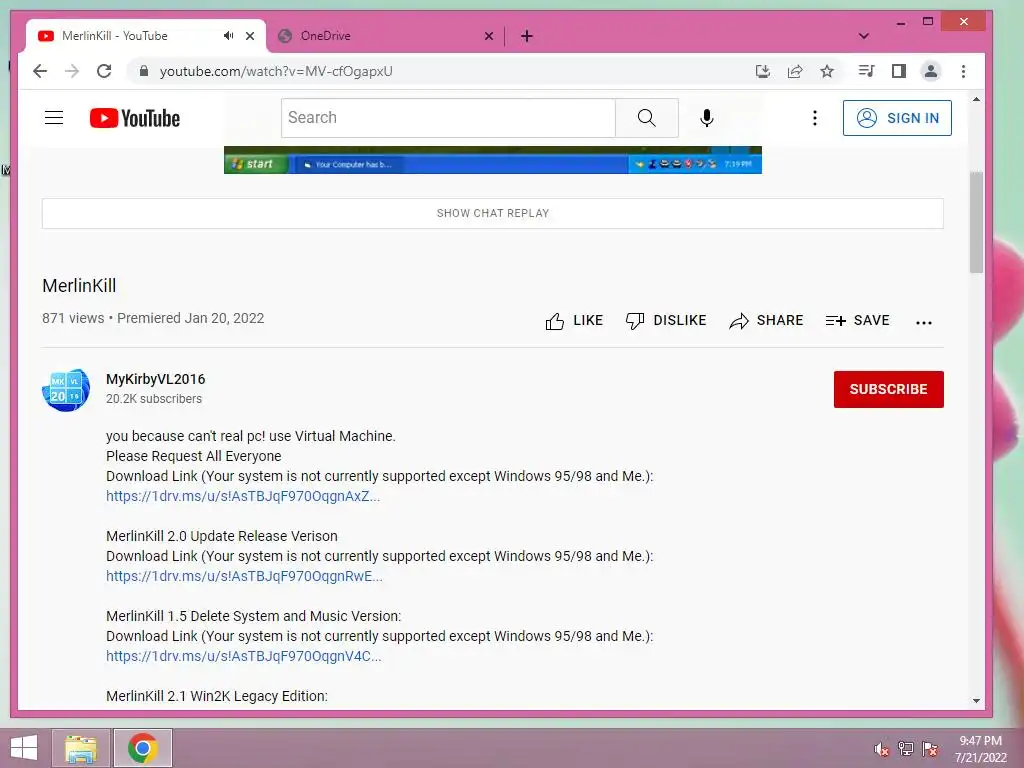Click the video player taskbar frame
The height and width of the screenshot is (768, 1024).
[x=492, y=160]
